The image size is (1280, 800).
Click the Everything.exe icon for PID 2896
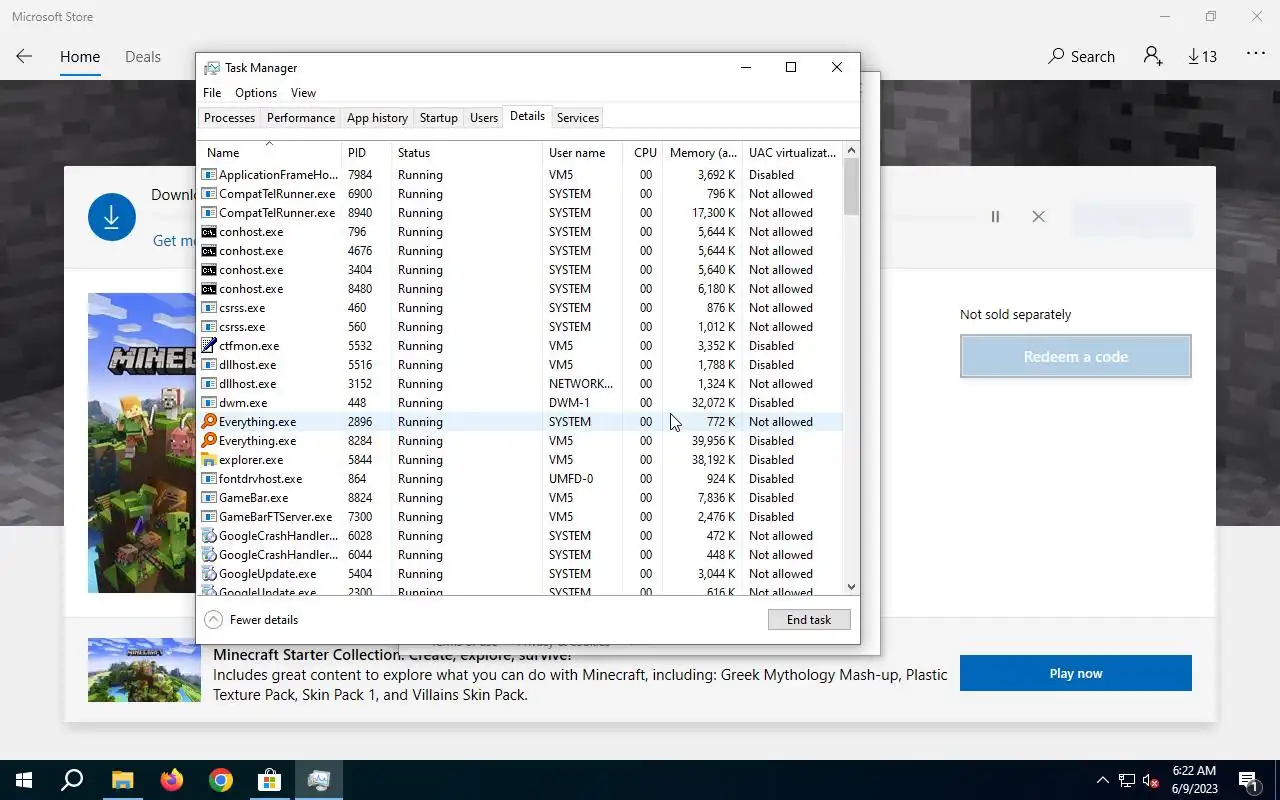tap(209, 422)
